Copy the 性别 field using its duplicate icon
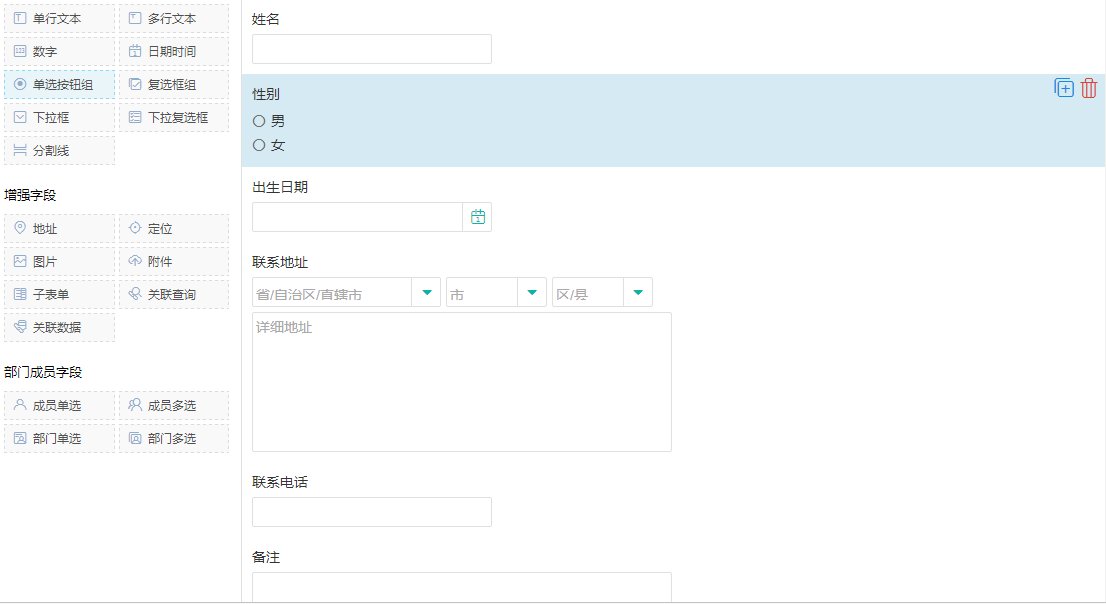Image resolution: width=1106 pixels, height=604 pixels. 1063,88
